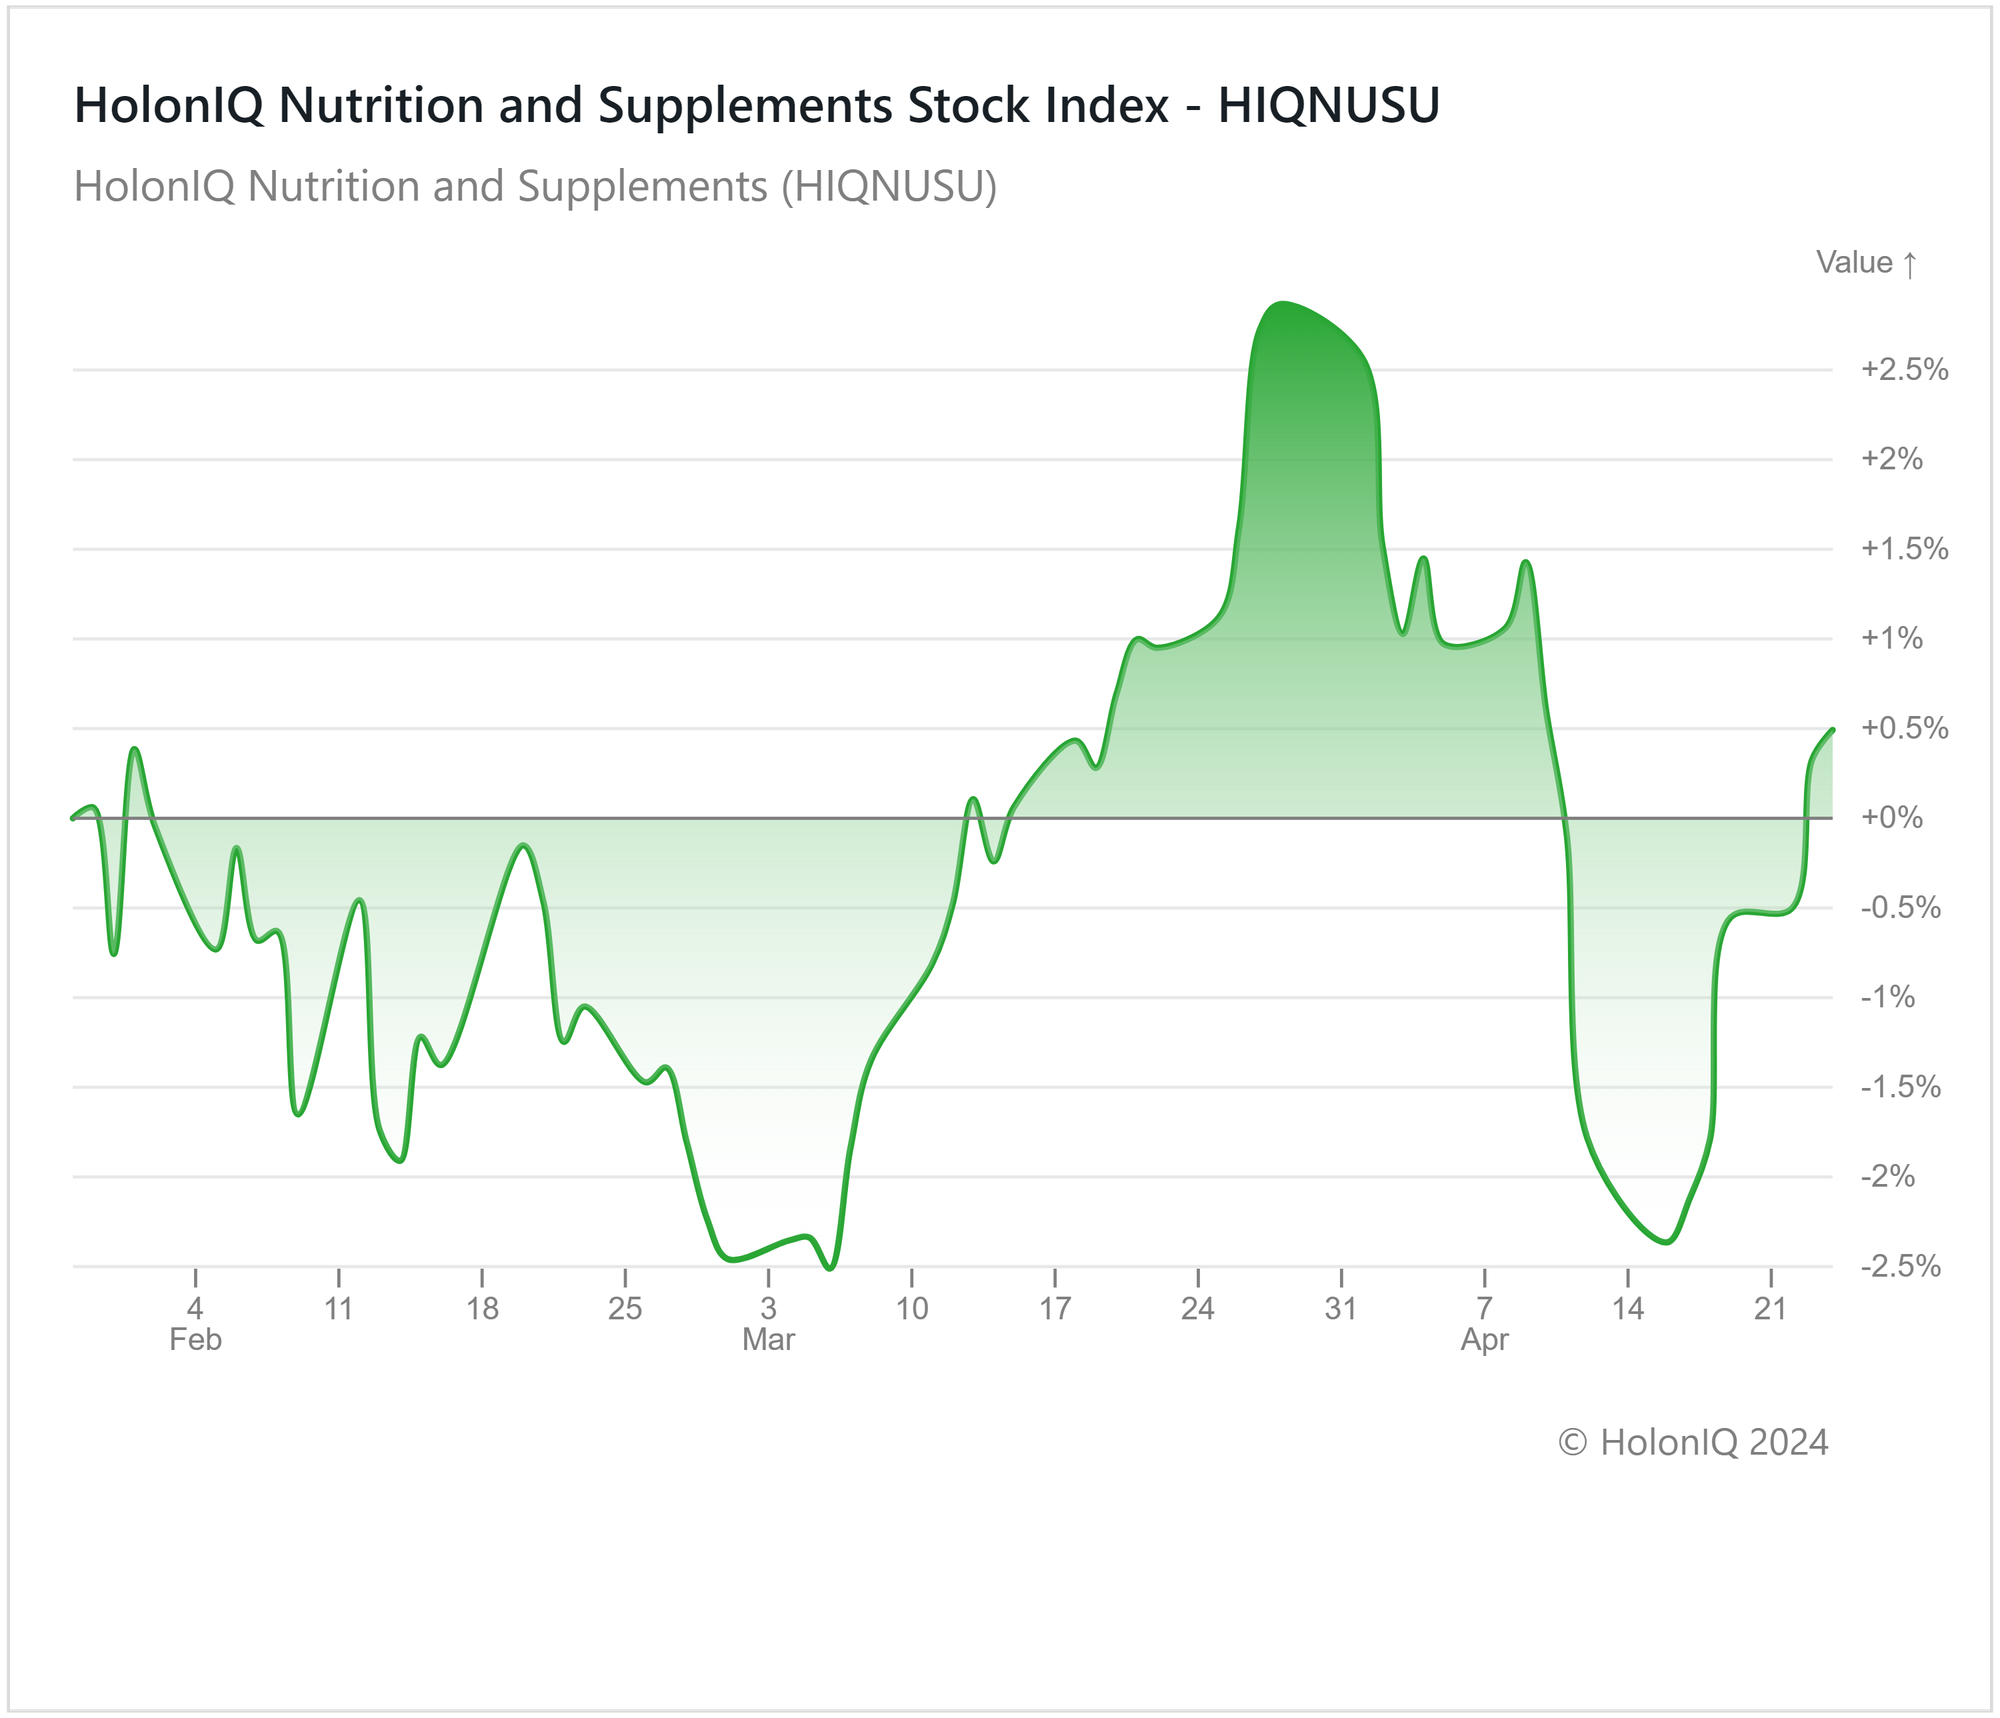This screenshot has height=1718, width=2000.
Task: Click the '18' date tick label
Action: [482, 1308]
